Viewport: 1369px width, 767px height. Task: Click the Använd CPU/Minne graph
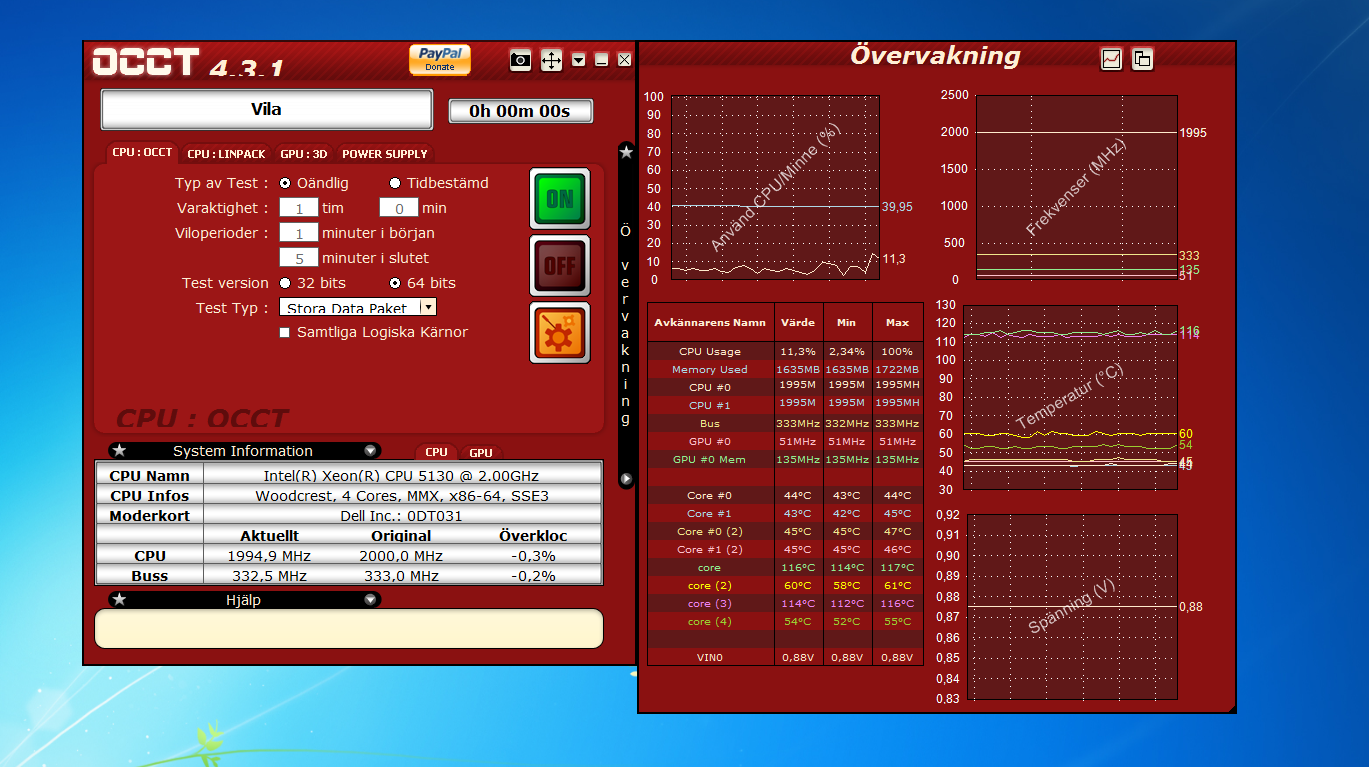[x=775, y=188]
